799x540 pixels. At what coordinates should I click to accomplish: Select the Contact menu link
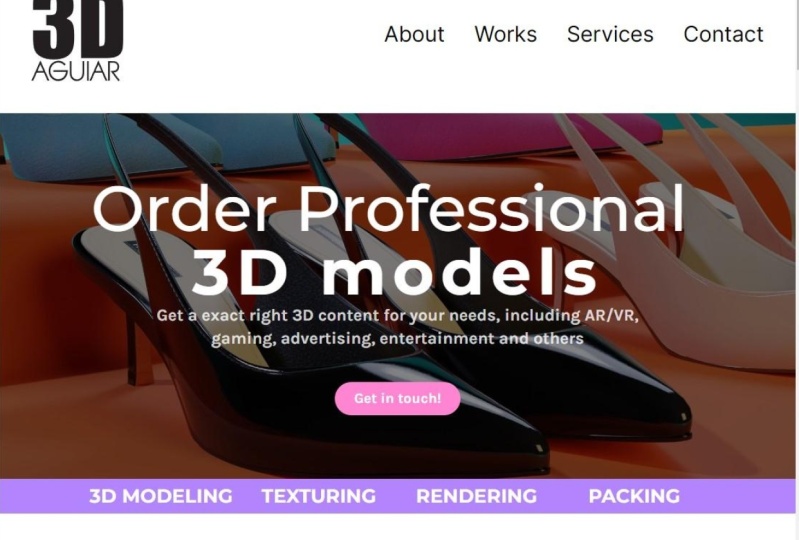[723, 35]
